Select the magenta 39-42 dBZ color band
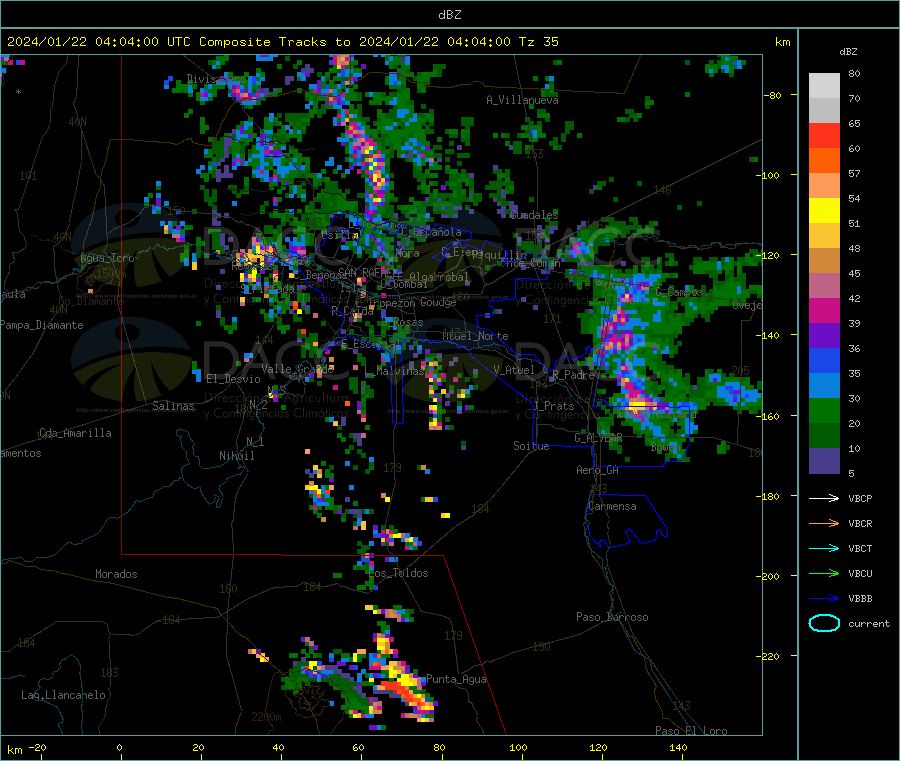 click(x=824, y=310)
